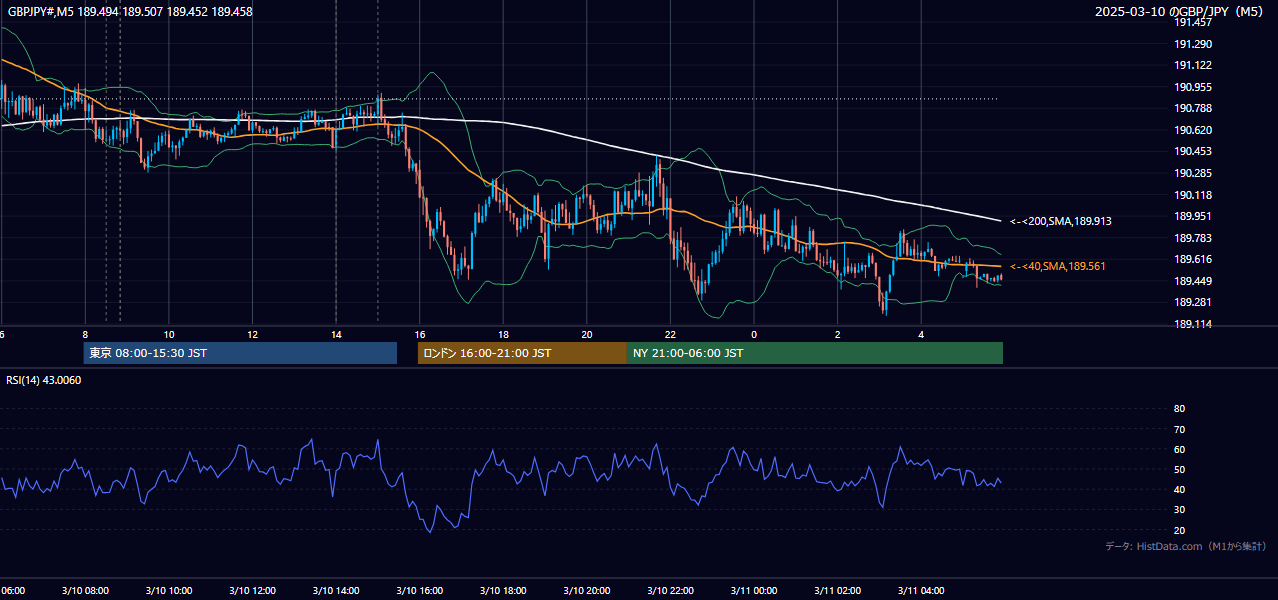Click price axis value 190.285
The height and width of the screenshot is (600, 1278).
(1193, 173)
